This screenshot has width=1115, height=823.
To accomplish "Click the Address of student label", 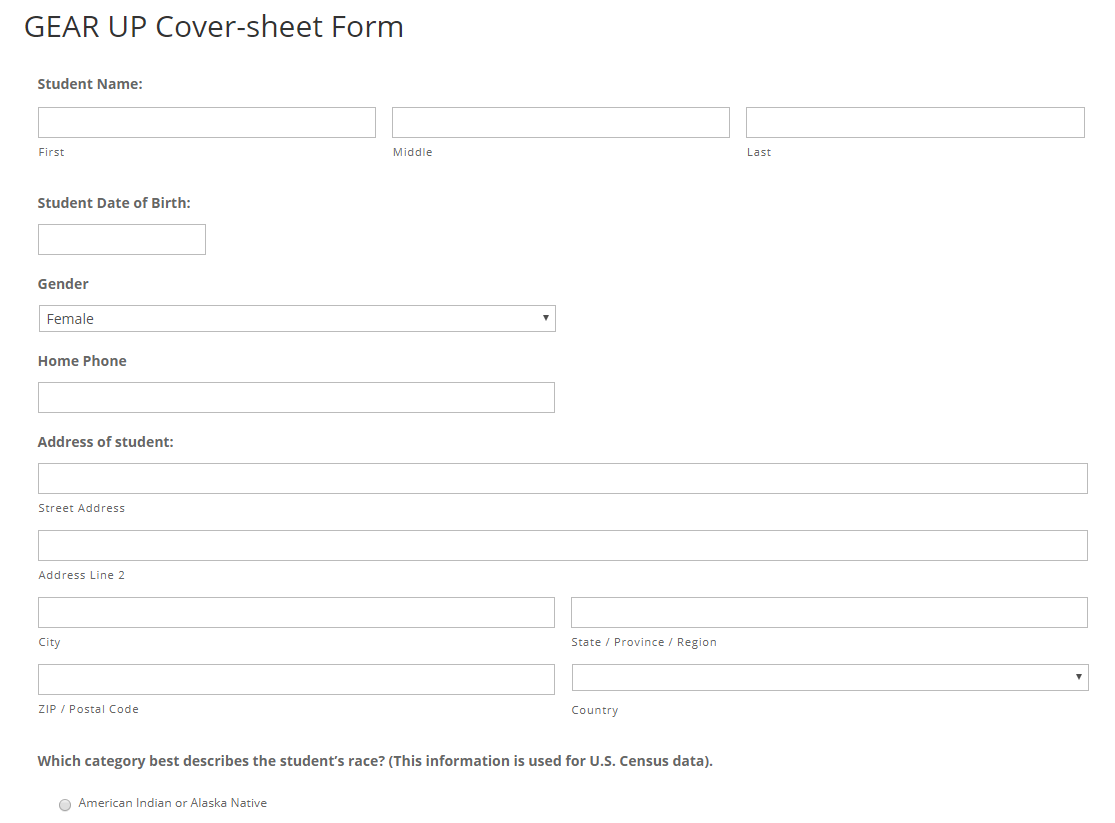I will point(105,442).
